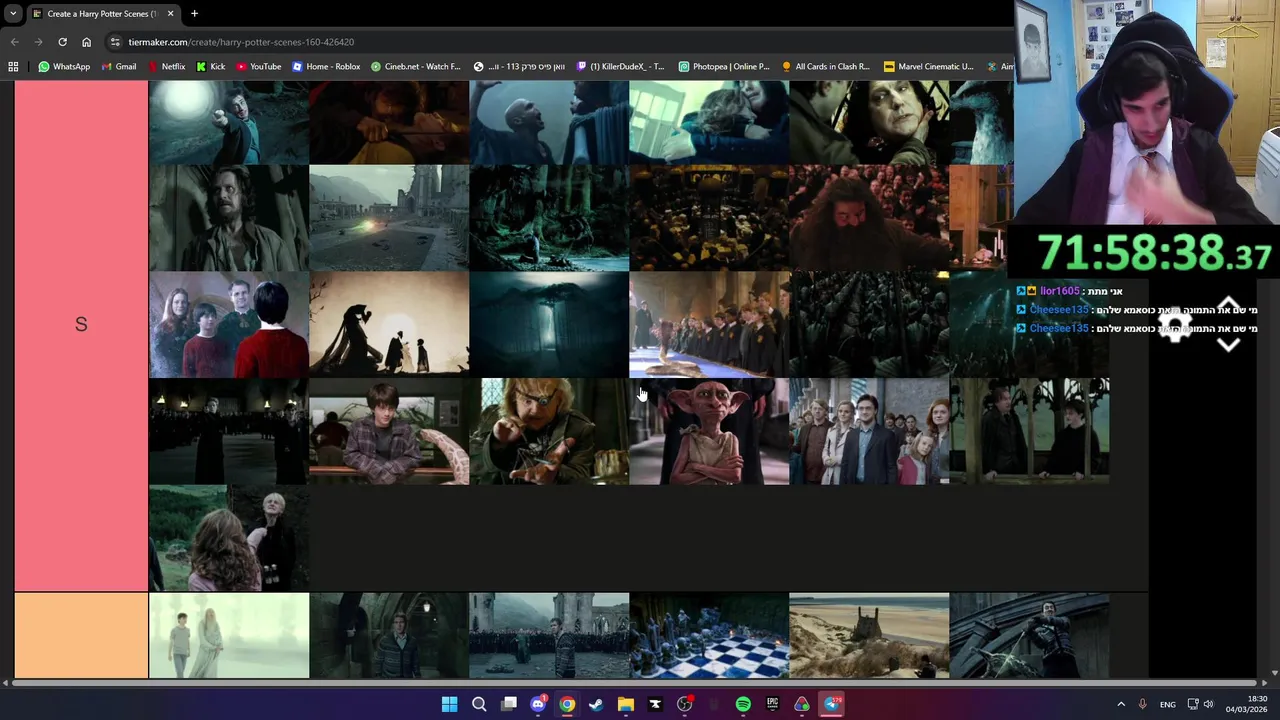Select the Hagrid in crowd thumbnail

(x=869, y=218)
